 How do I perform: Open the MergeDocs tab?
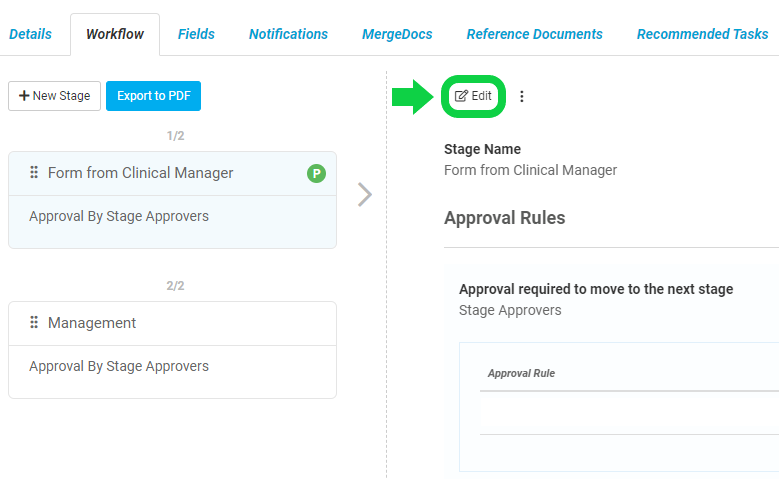(x=397, y=34)
